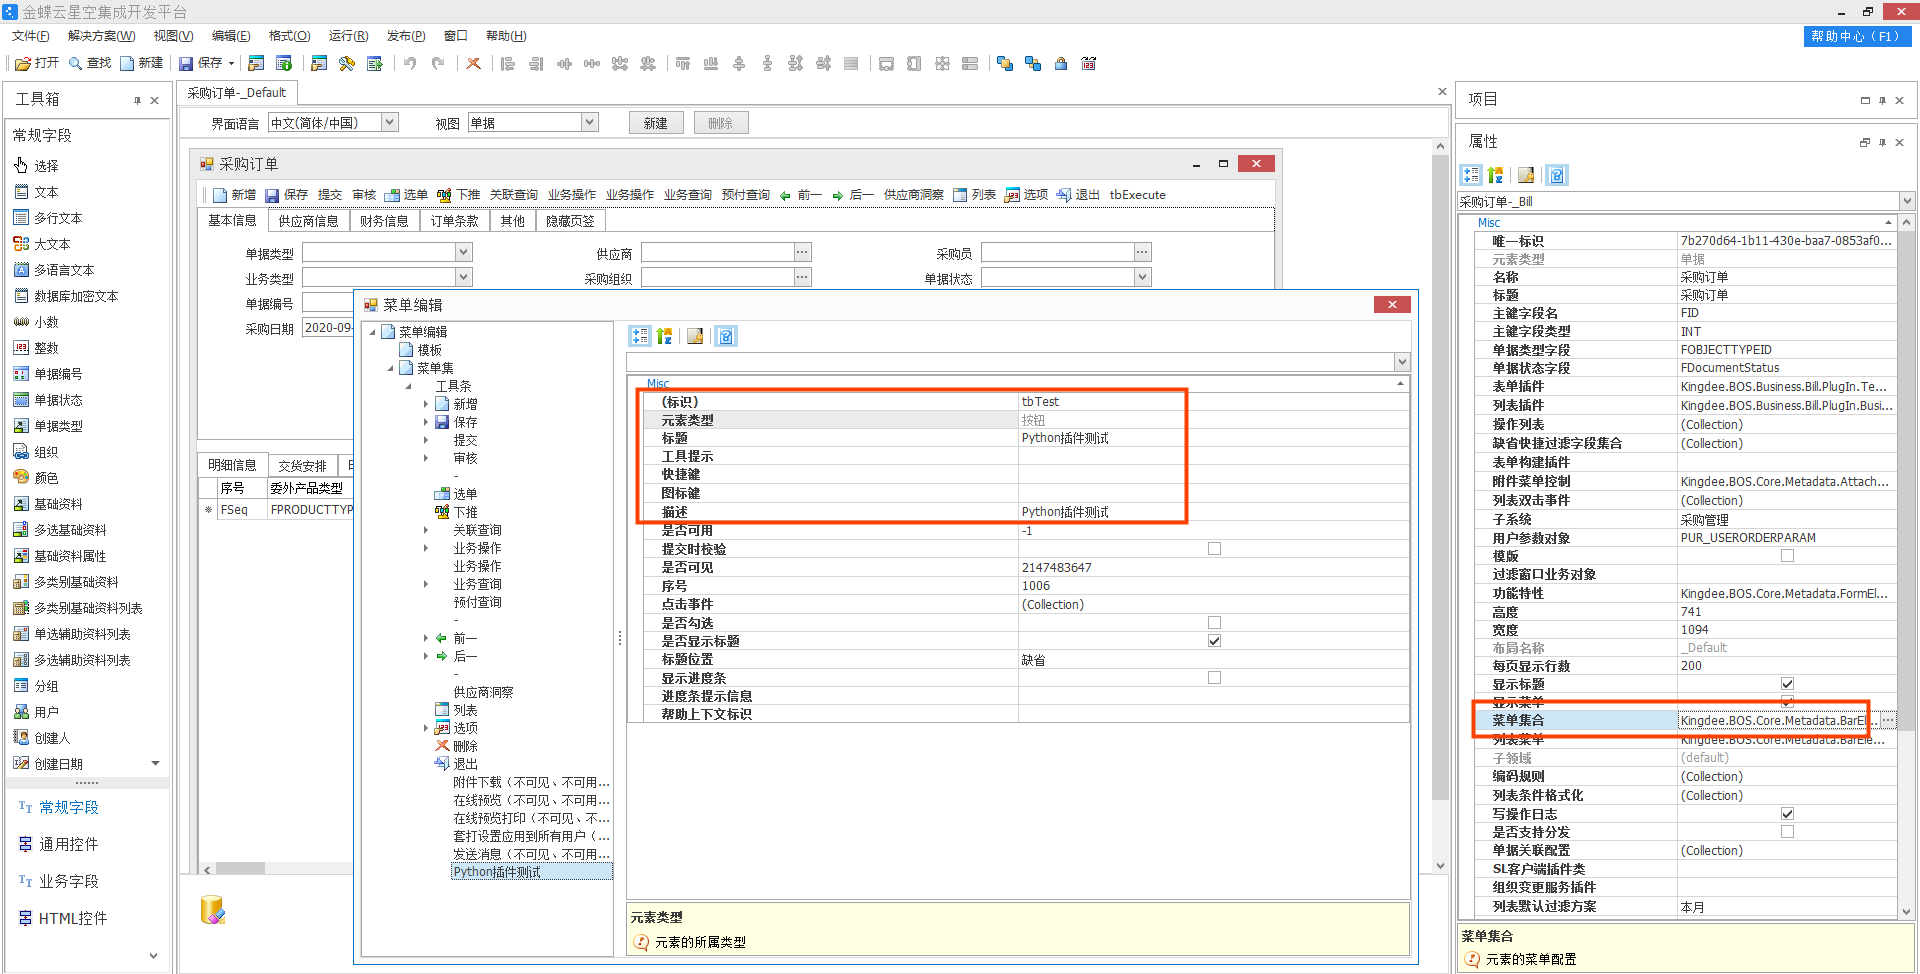Click the 采购日期 date input field
The height and width of the screenshot is (974, 1920).
point(327,328)
